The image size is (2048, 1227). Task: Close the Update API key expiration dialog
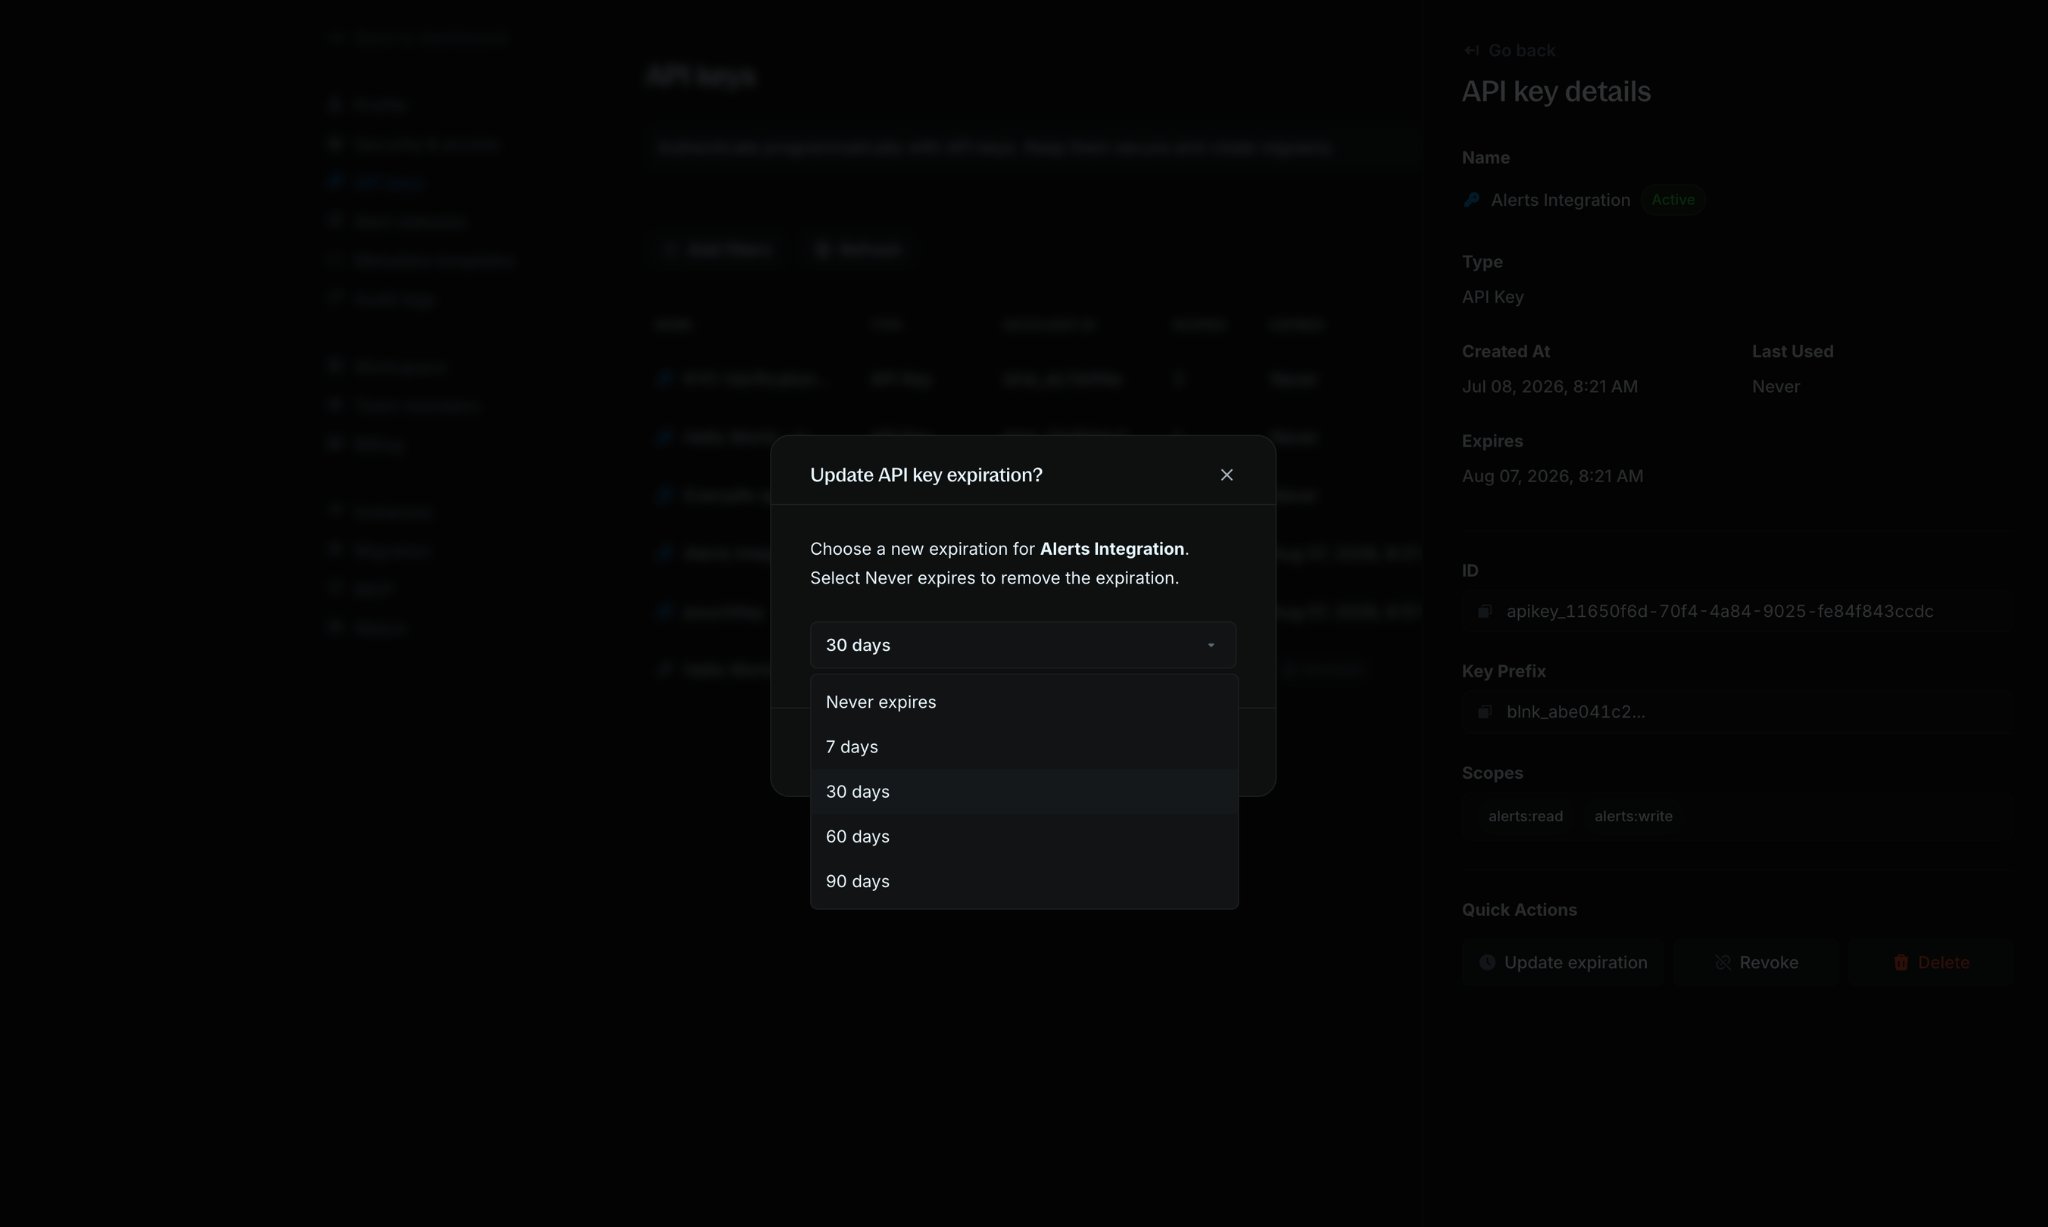point(1227,475)
